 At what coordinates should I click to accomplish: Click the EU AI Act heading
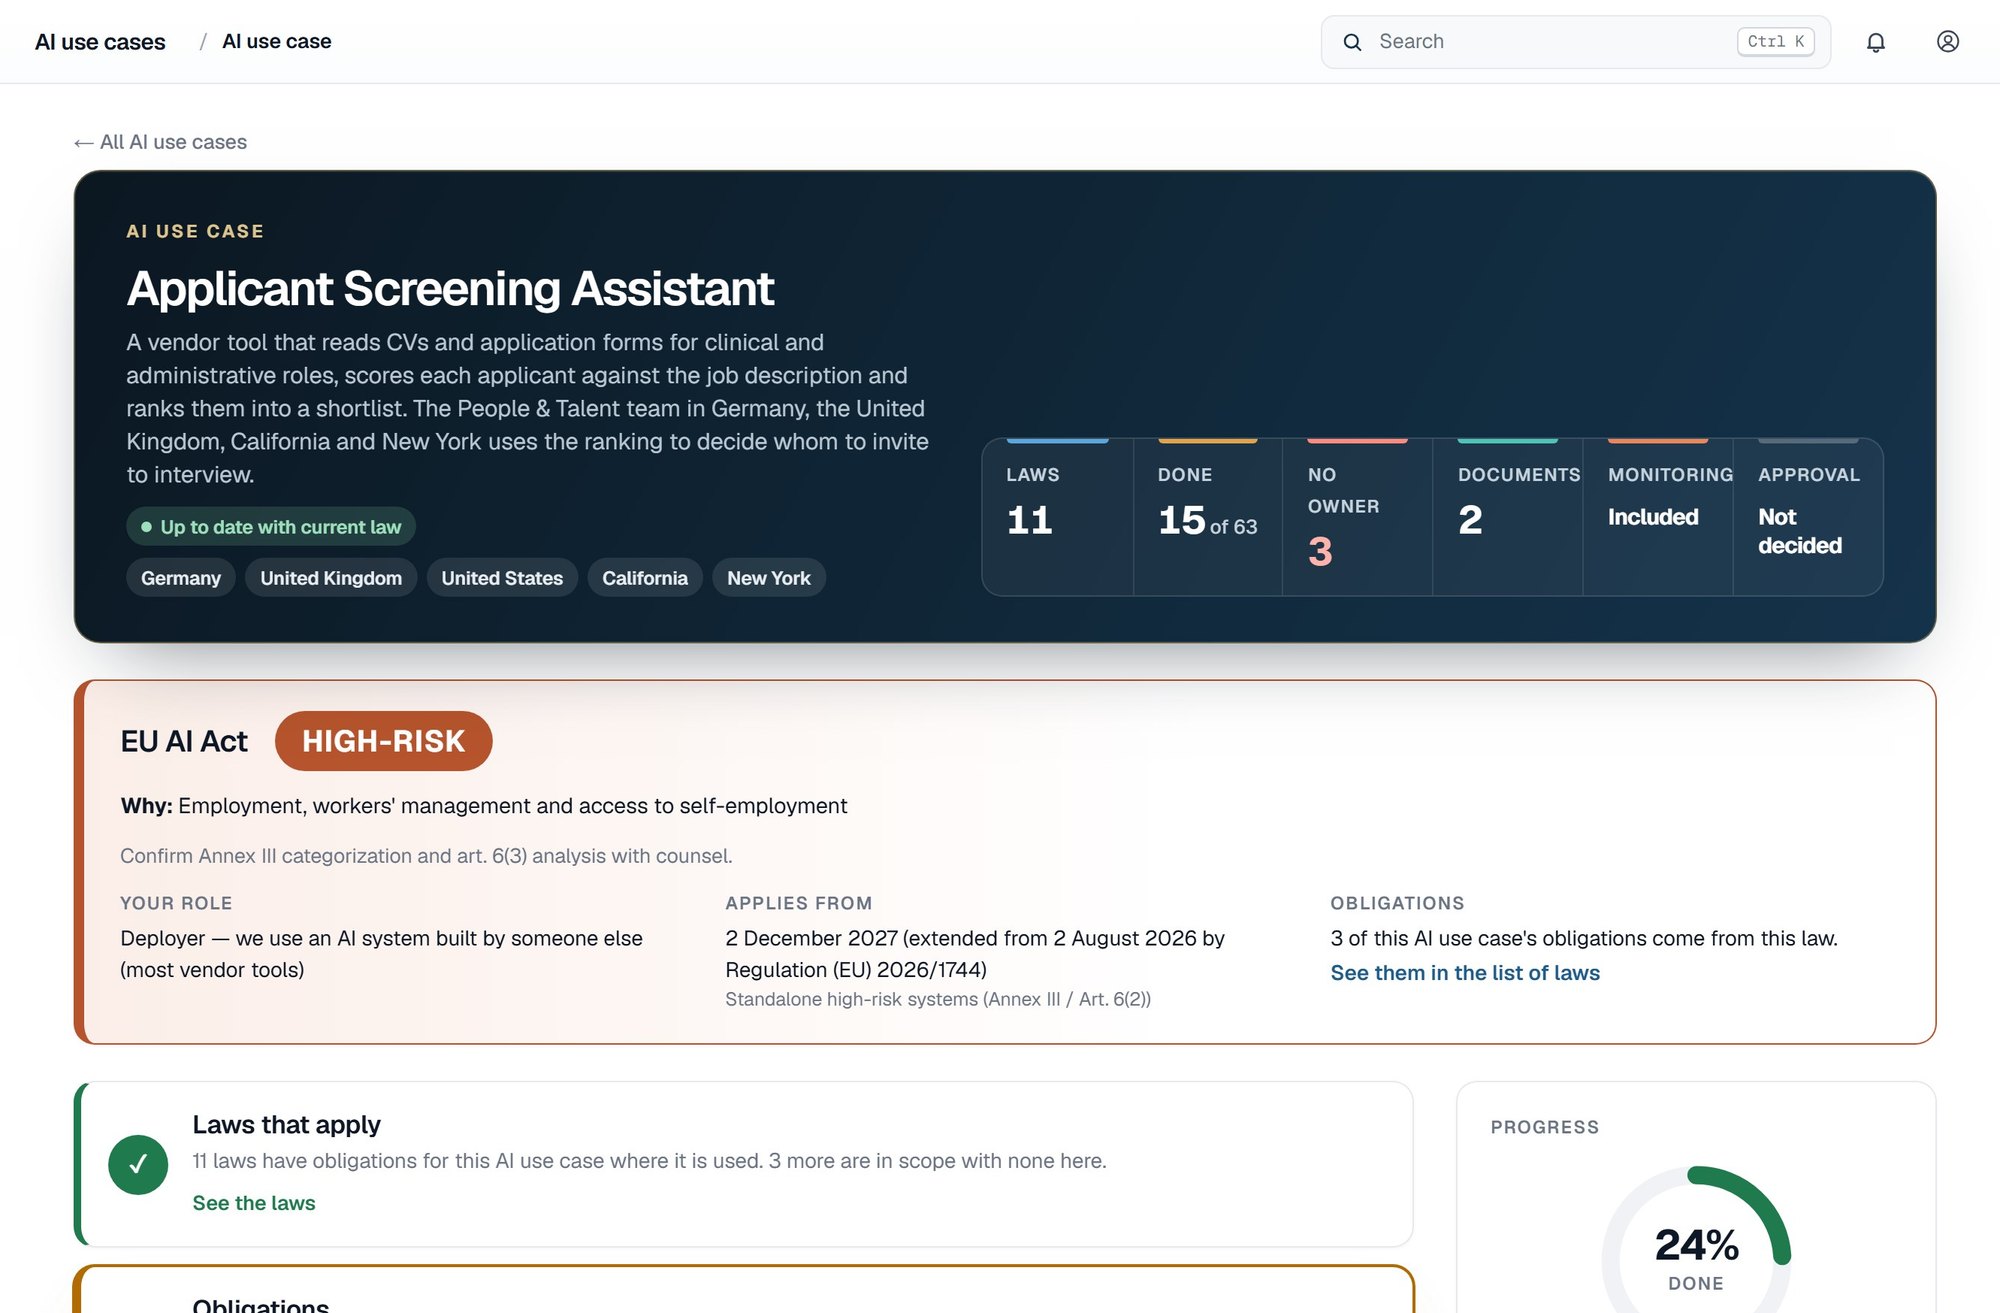tap(184, 741)
